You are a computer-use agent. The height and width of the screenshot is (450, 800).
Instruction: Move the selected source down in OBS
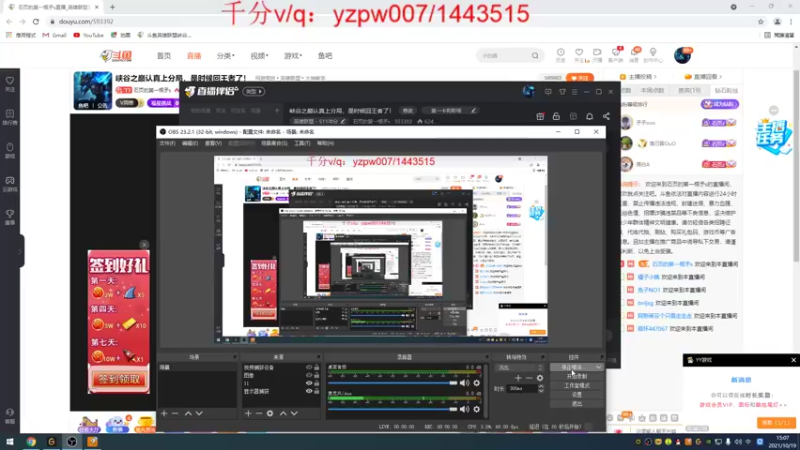[294, 413]
